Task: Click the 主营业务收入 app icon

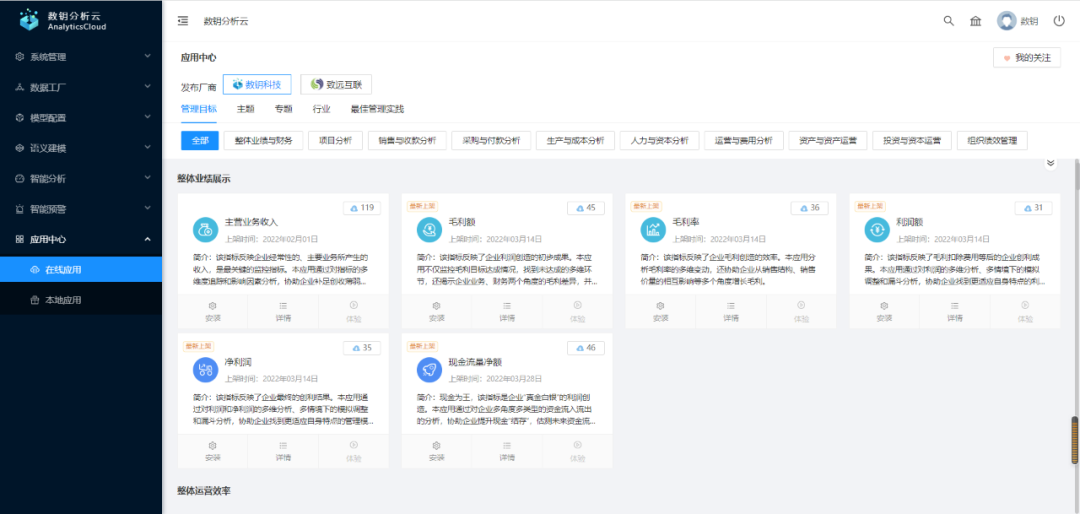Action: click(x=204, y=229)
